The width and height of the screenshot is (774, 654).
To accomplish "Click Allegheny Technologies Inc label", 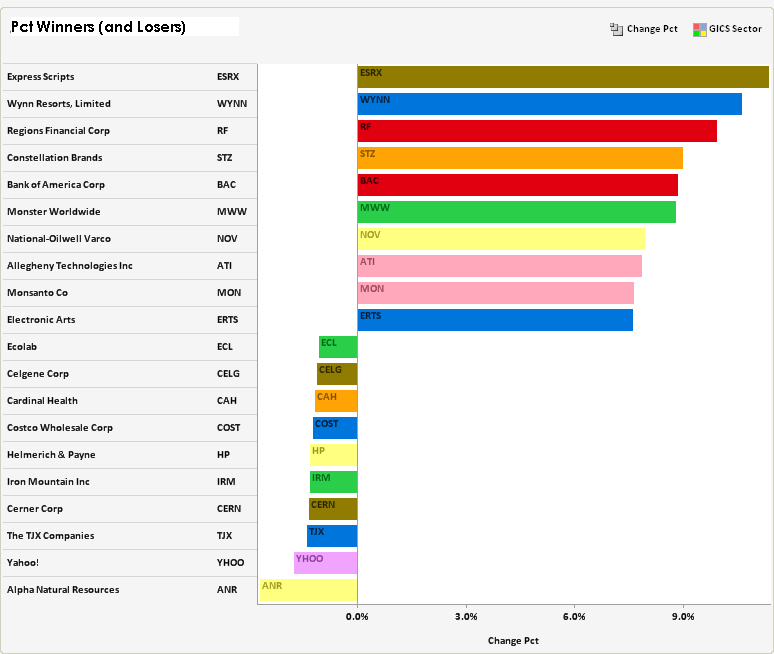I will pyautogui.click(x=70, y=266).
